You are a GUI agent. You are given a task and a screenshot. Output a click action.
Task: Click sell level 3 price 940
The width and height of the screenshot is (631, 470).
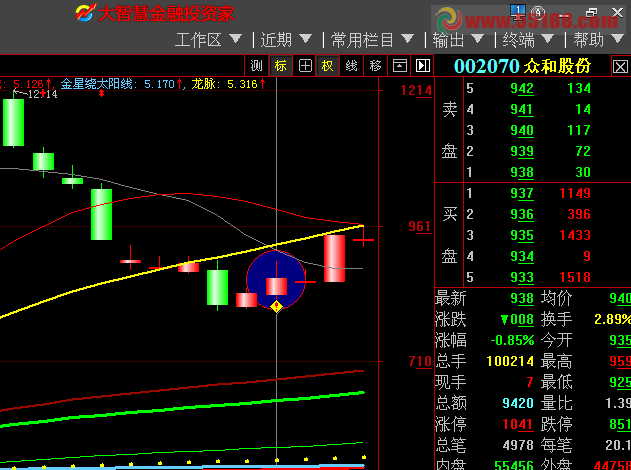tap(522, 130)
